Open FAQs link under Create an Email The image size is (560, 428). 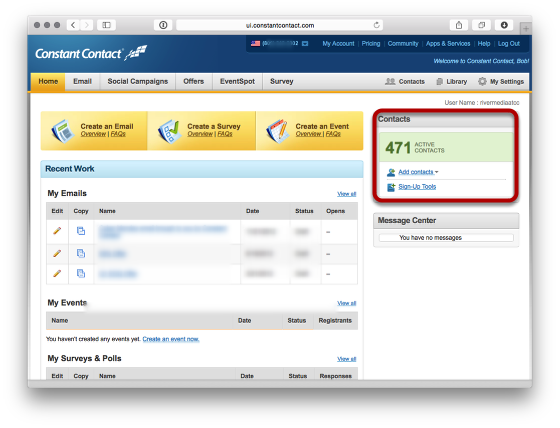click(118, 134)
